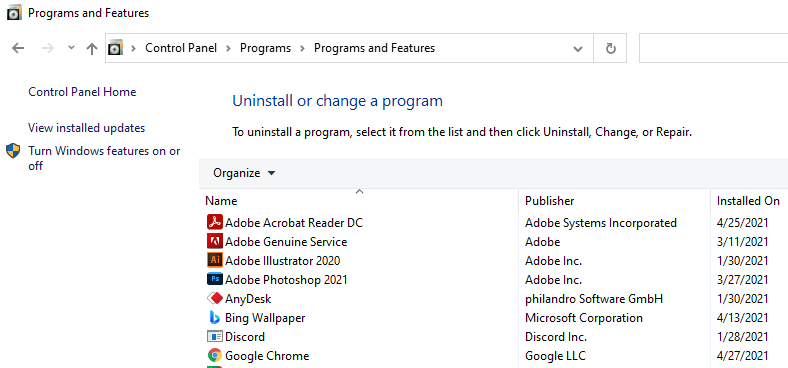Open the recent locations dropdown arrow

[71, 48]
